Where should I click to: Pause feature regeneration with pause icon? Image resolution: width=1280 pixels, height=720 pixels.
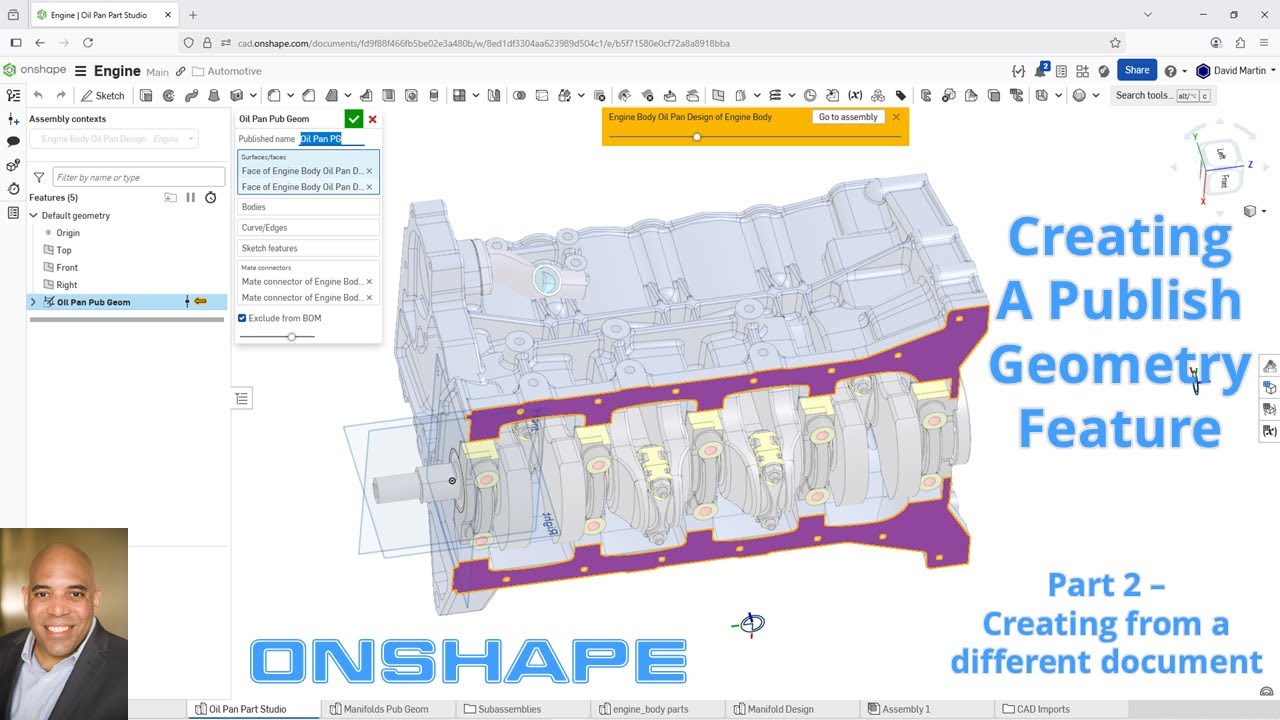[191, 198]
